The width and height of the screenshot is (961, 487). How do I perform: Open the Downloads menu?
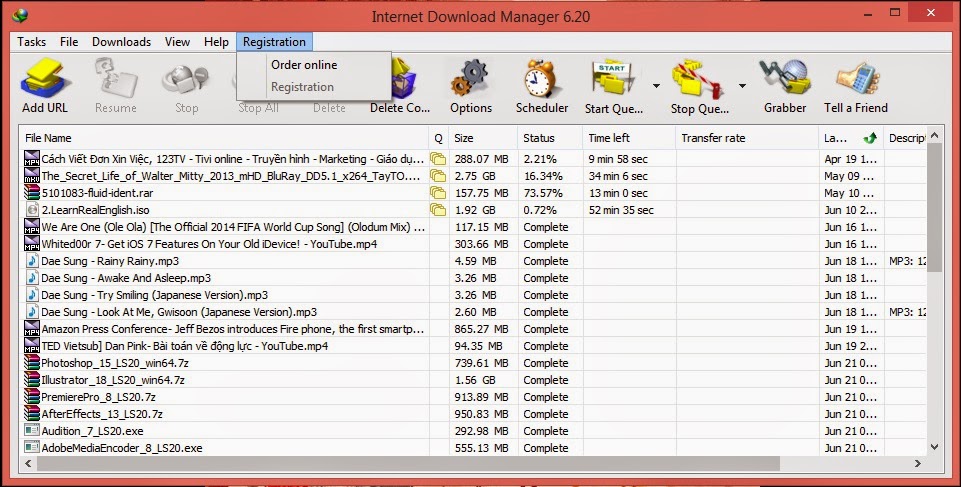pyautogui.click(x=121, y=42)
